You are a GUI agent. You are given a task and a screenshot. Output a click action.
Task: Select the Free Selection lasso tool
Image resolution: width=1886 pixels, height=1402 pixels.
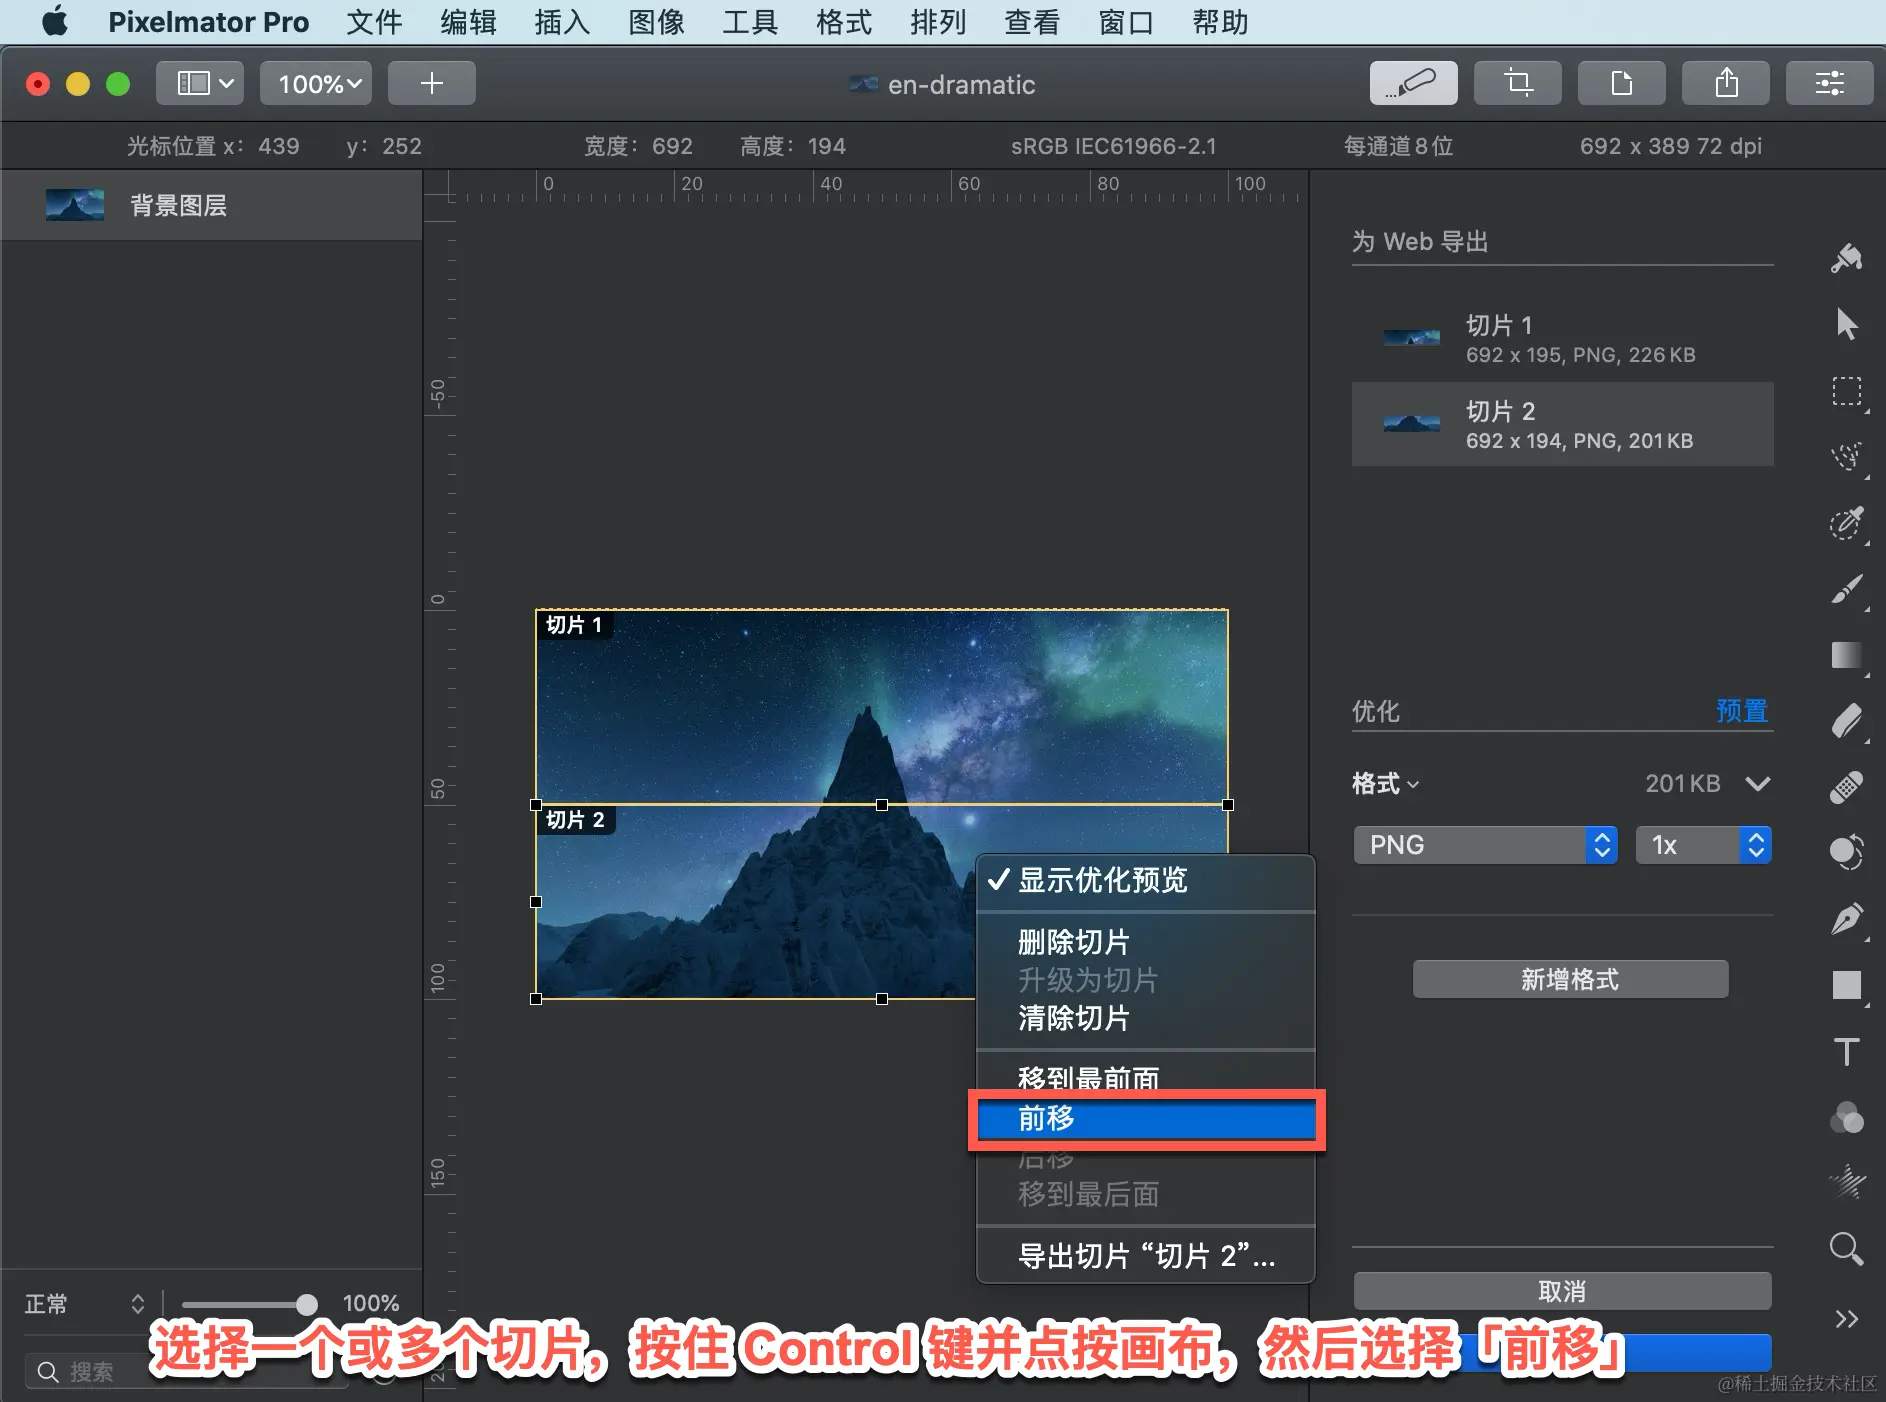click(x=1846, y=457)
